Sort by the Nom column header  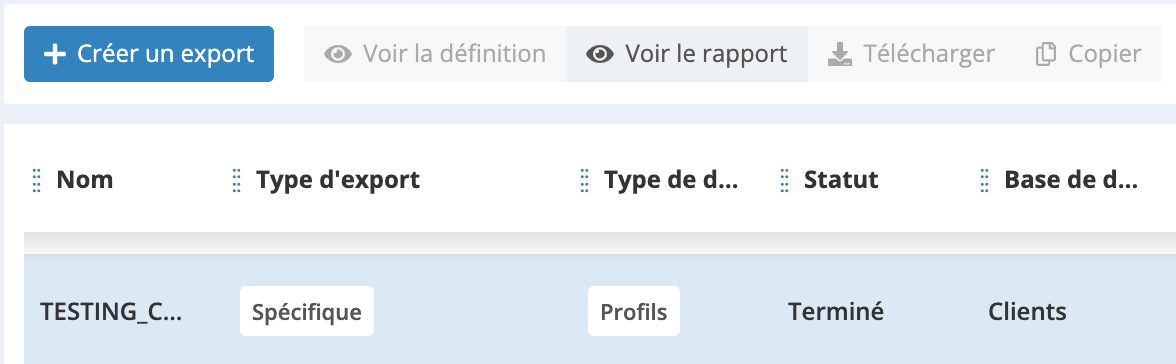pyautogui.click(x=85, y=180)
